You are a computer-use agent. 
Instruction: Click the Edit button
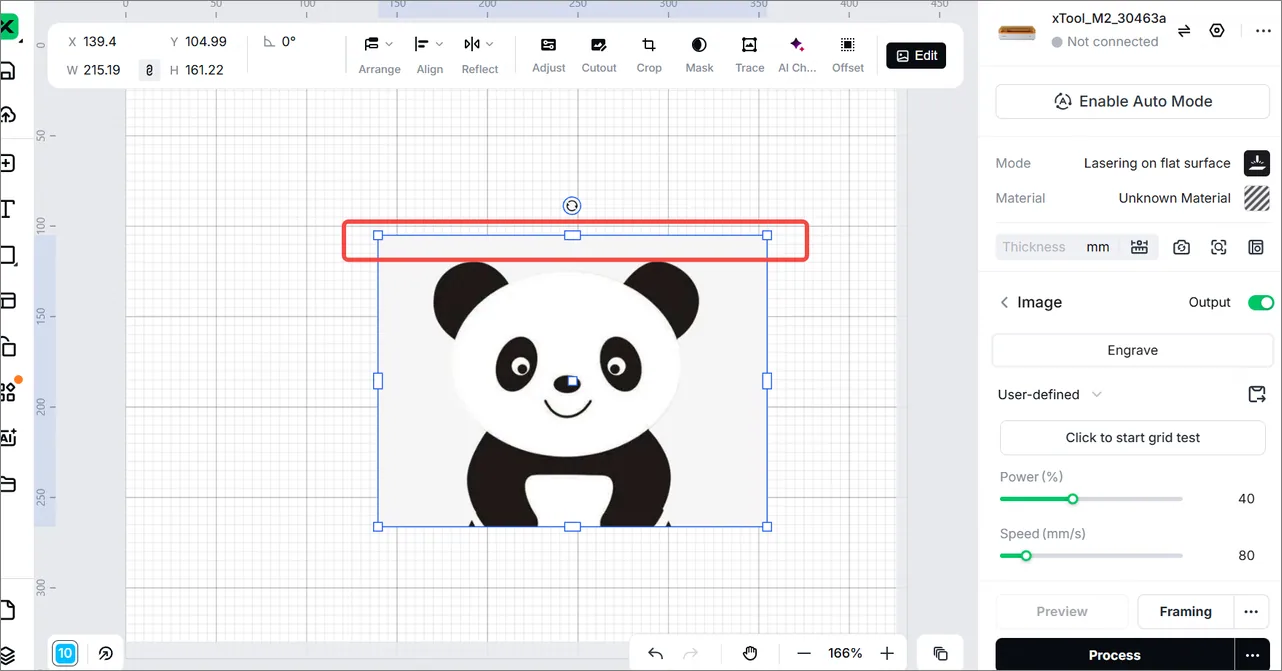pos(916,55)
